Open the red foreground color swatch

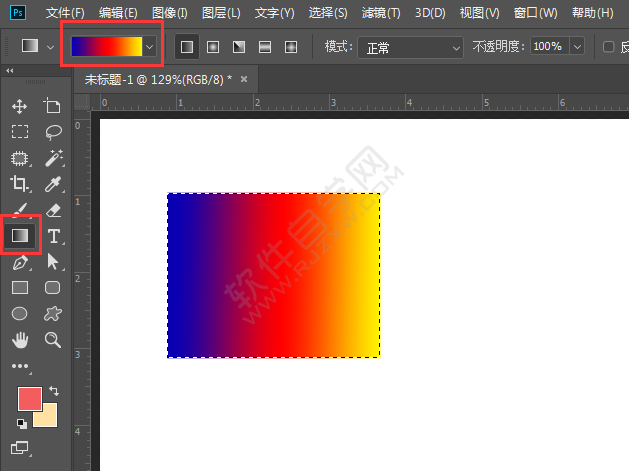(30, 399)
